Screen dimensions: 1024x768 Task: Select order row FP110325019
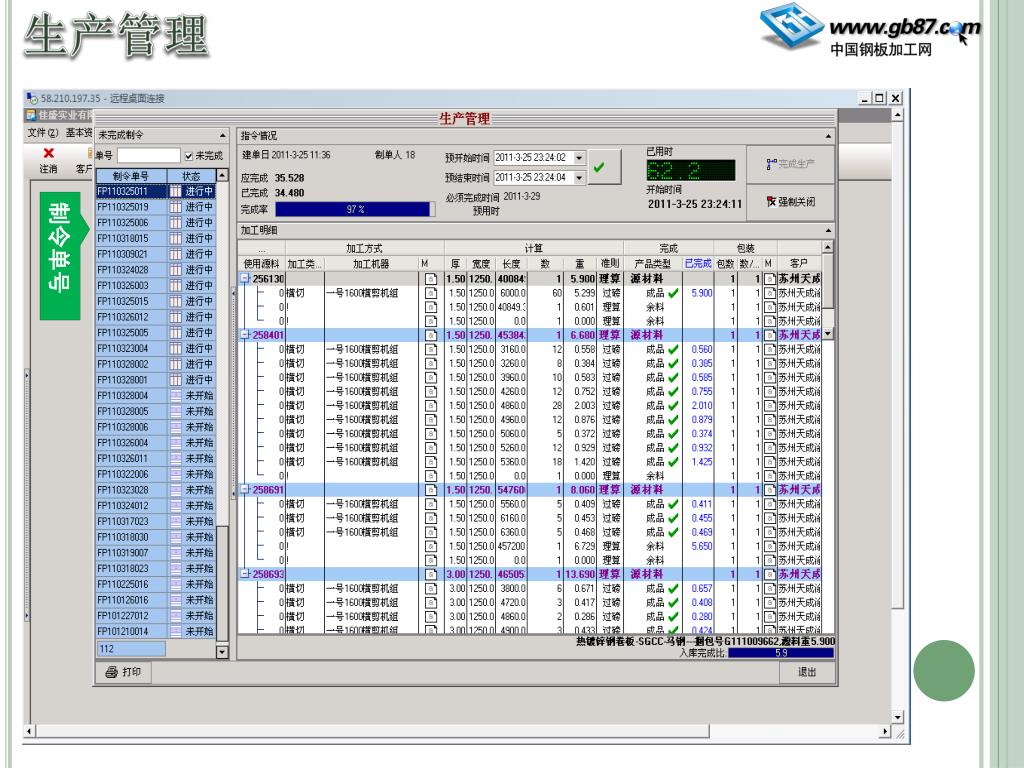(155, 207)
